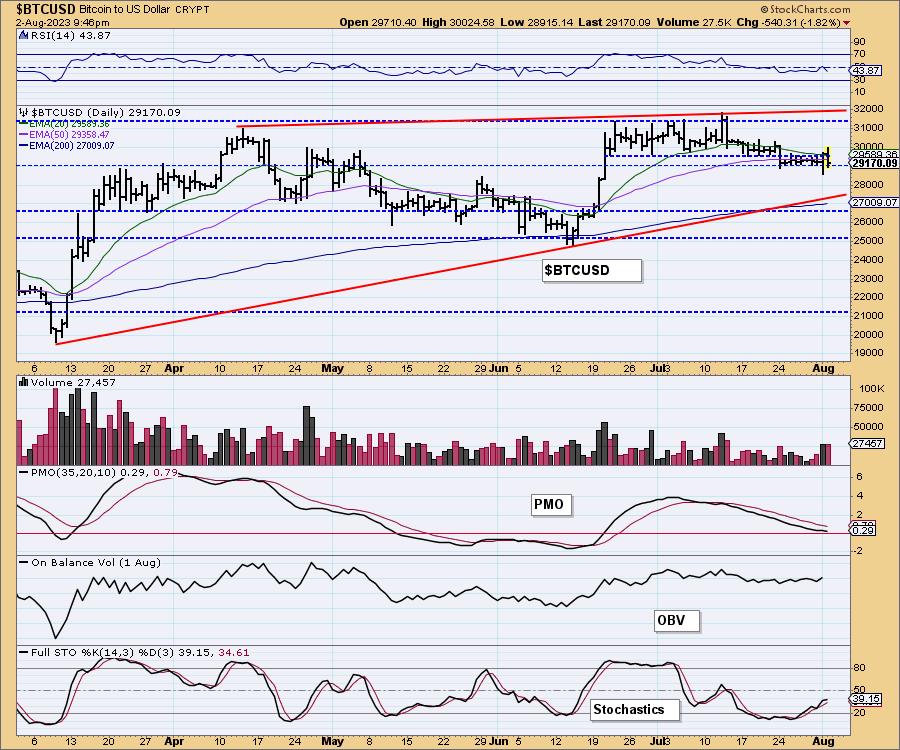Select the EMA(20) legend entry
Viewport: 900px width, 750px height.
64,123
